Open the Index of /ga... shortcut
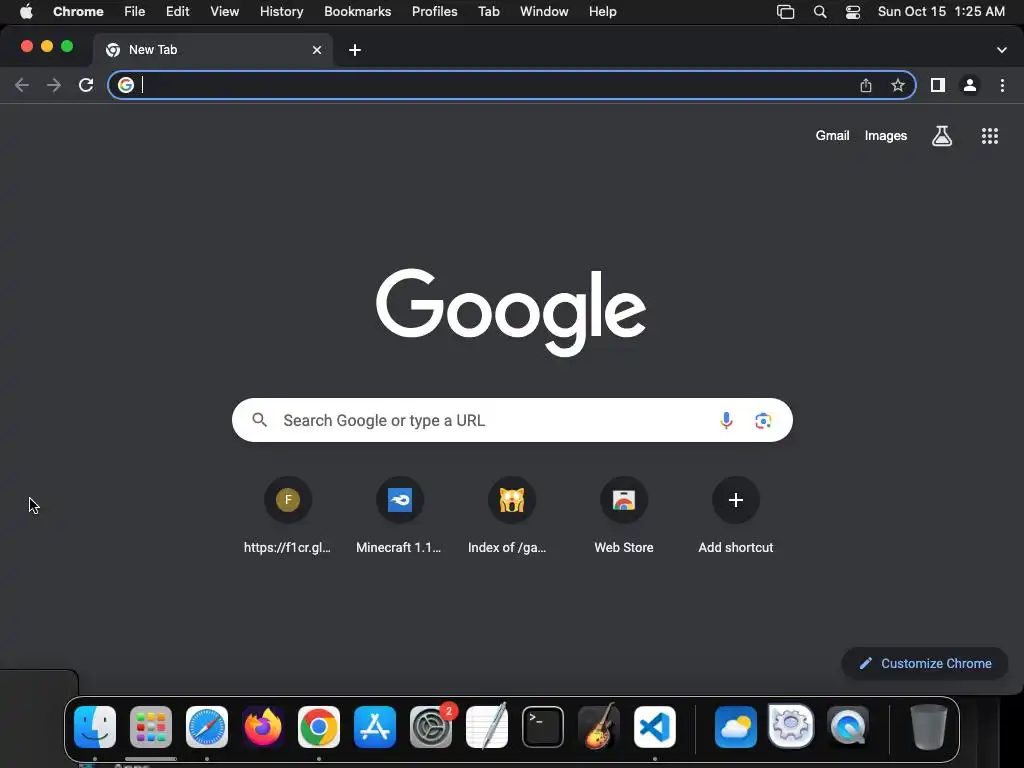This screenshot has width=1024, height=768. (x=511, y=516)
